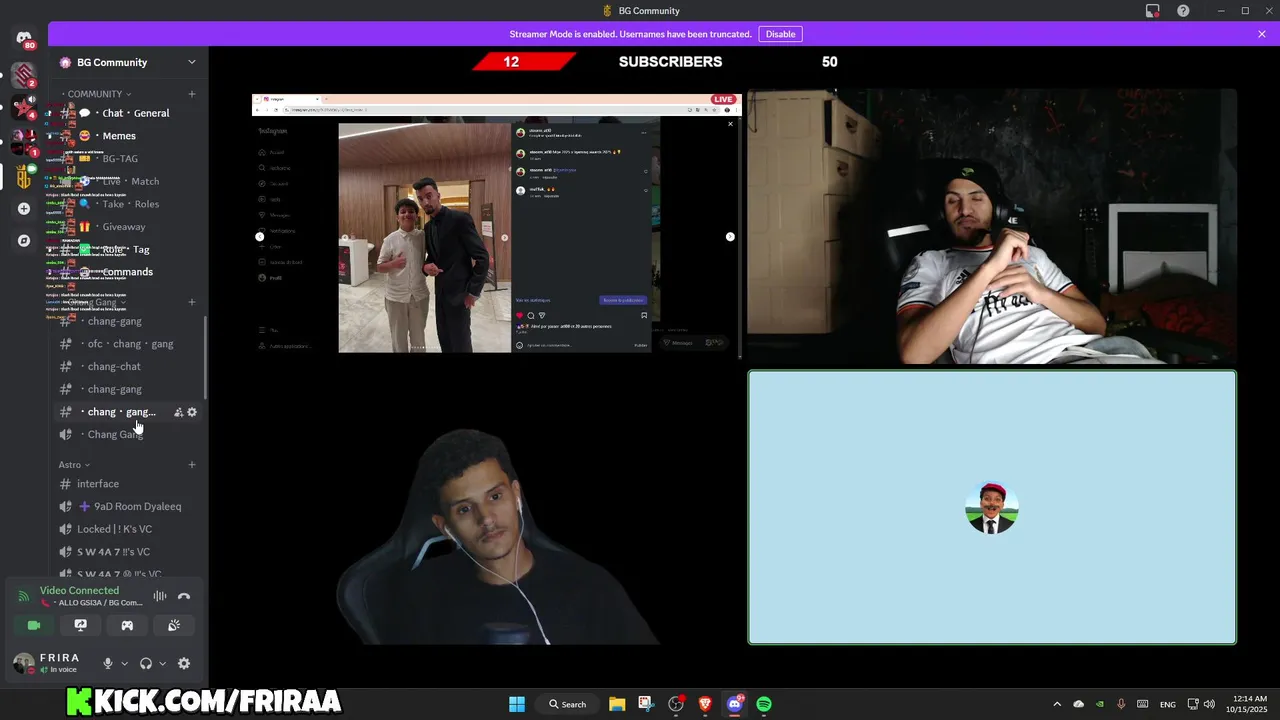Click Add a Server plus icon
The height and width of the screenshot is (720, 1280).
coord(24,209)
